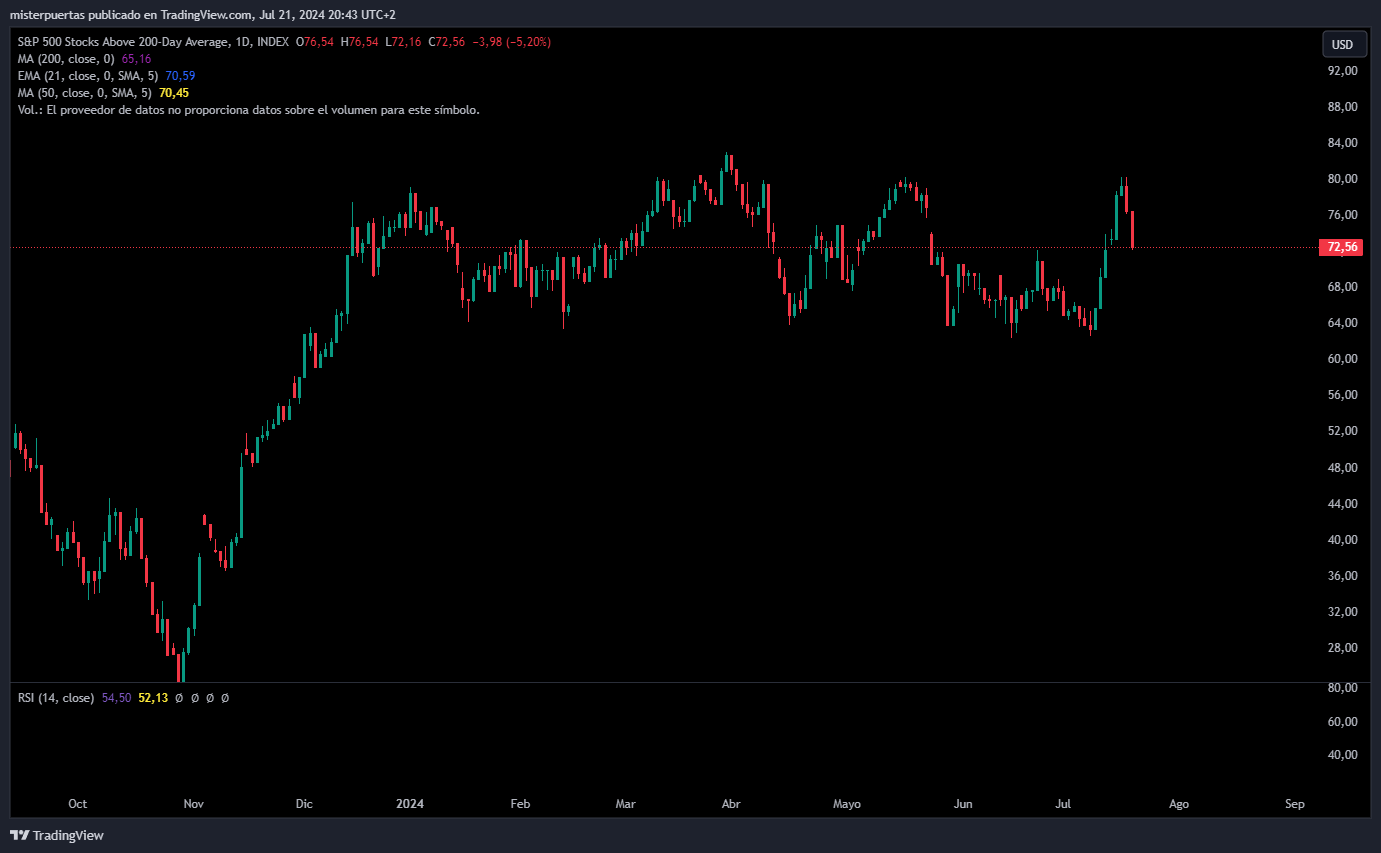Click the Abr label on time axis
Image resolution: width=1381 pixels, height=853 pixels.
click(x=731, y=804)
